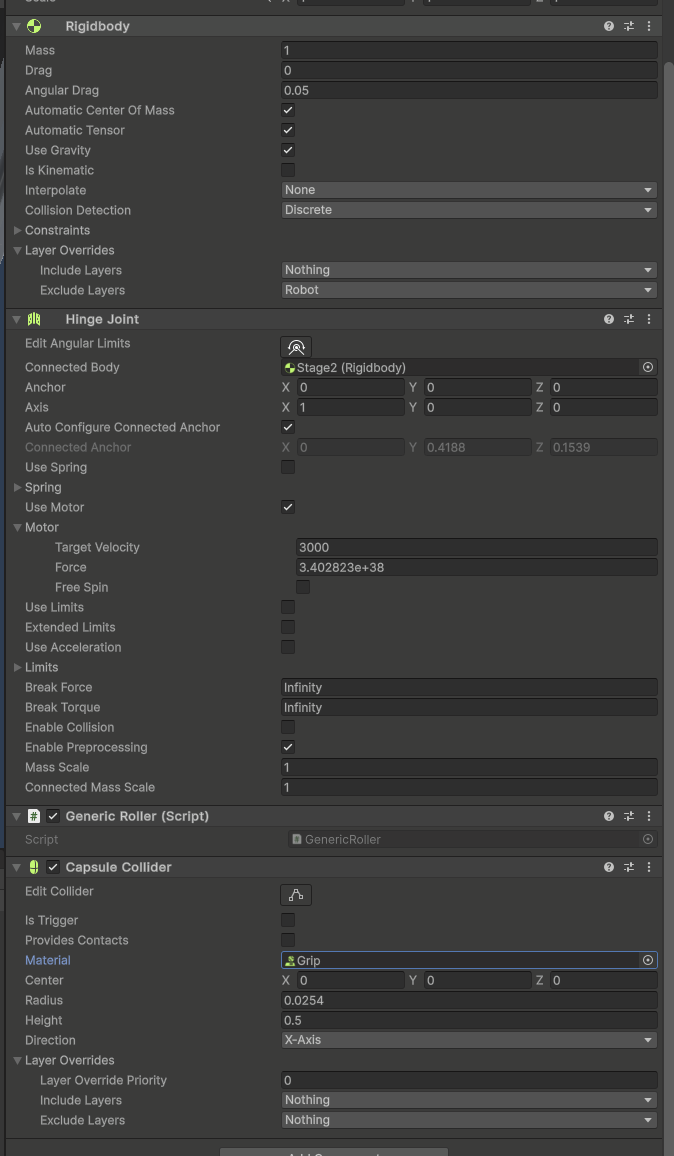Open Rigidbody component help reference icon

pyautogui.click(x=608, y=26)
